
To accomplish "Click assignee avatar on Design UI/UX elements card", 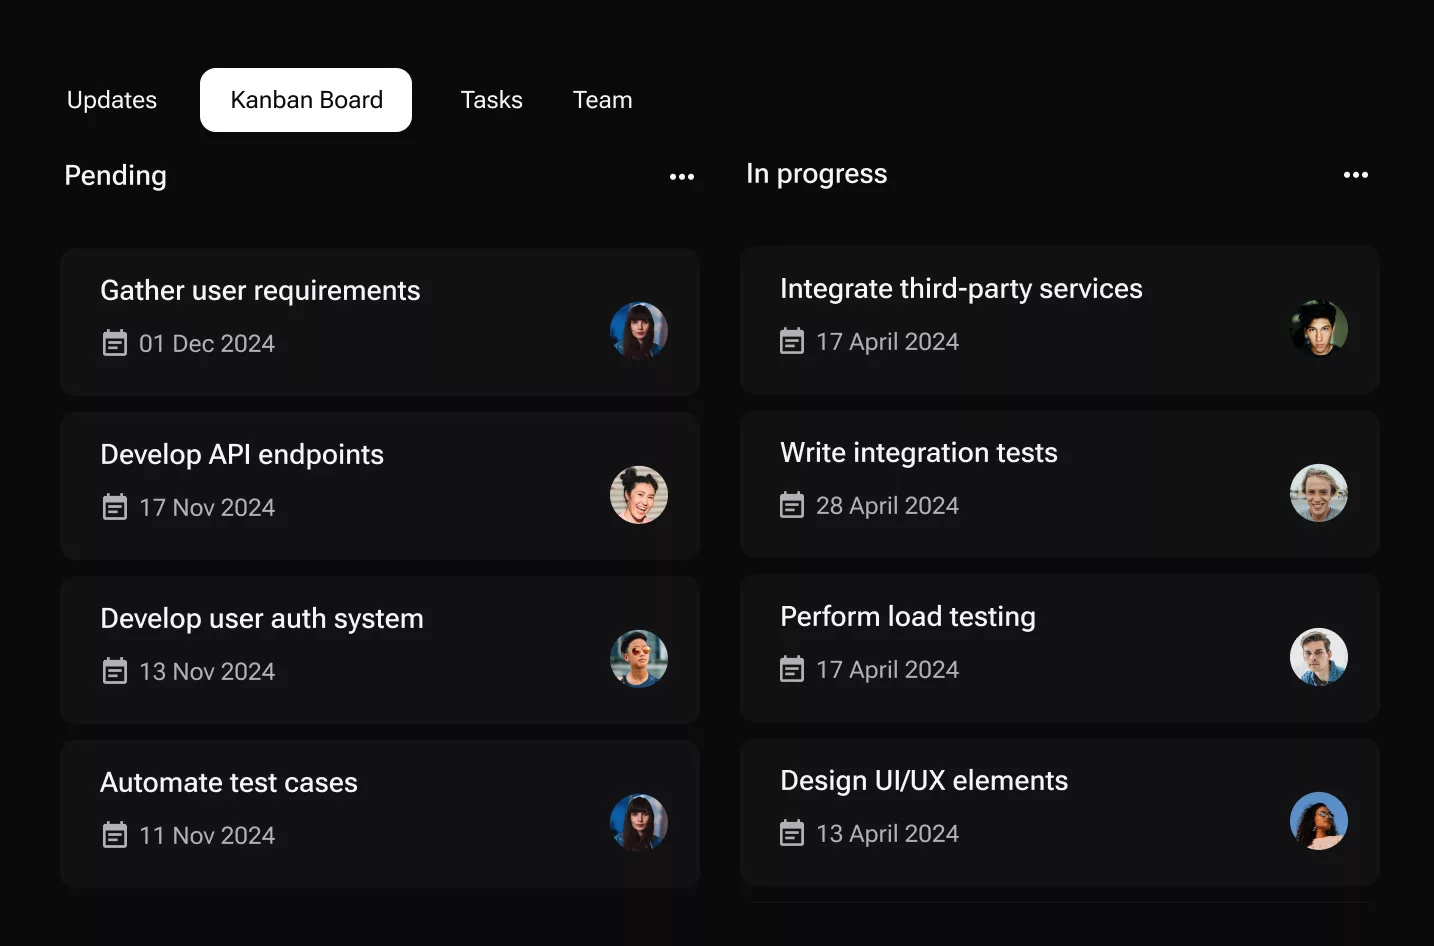I will coord(1318,821).
